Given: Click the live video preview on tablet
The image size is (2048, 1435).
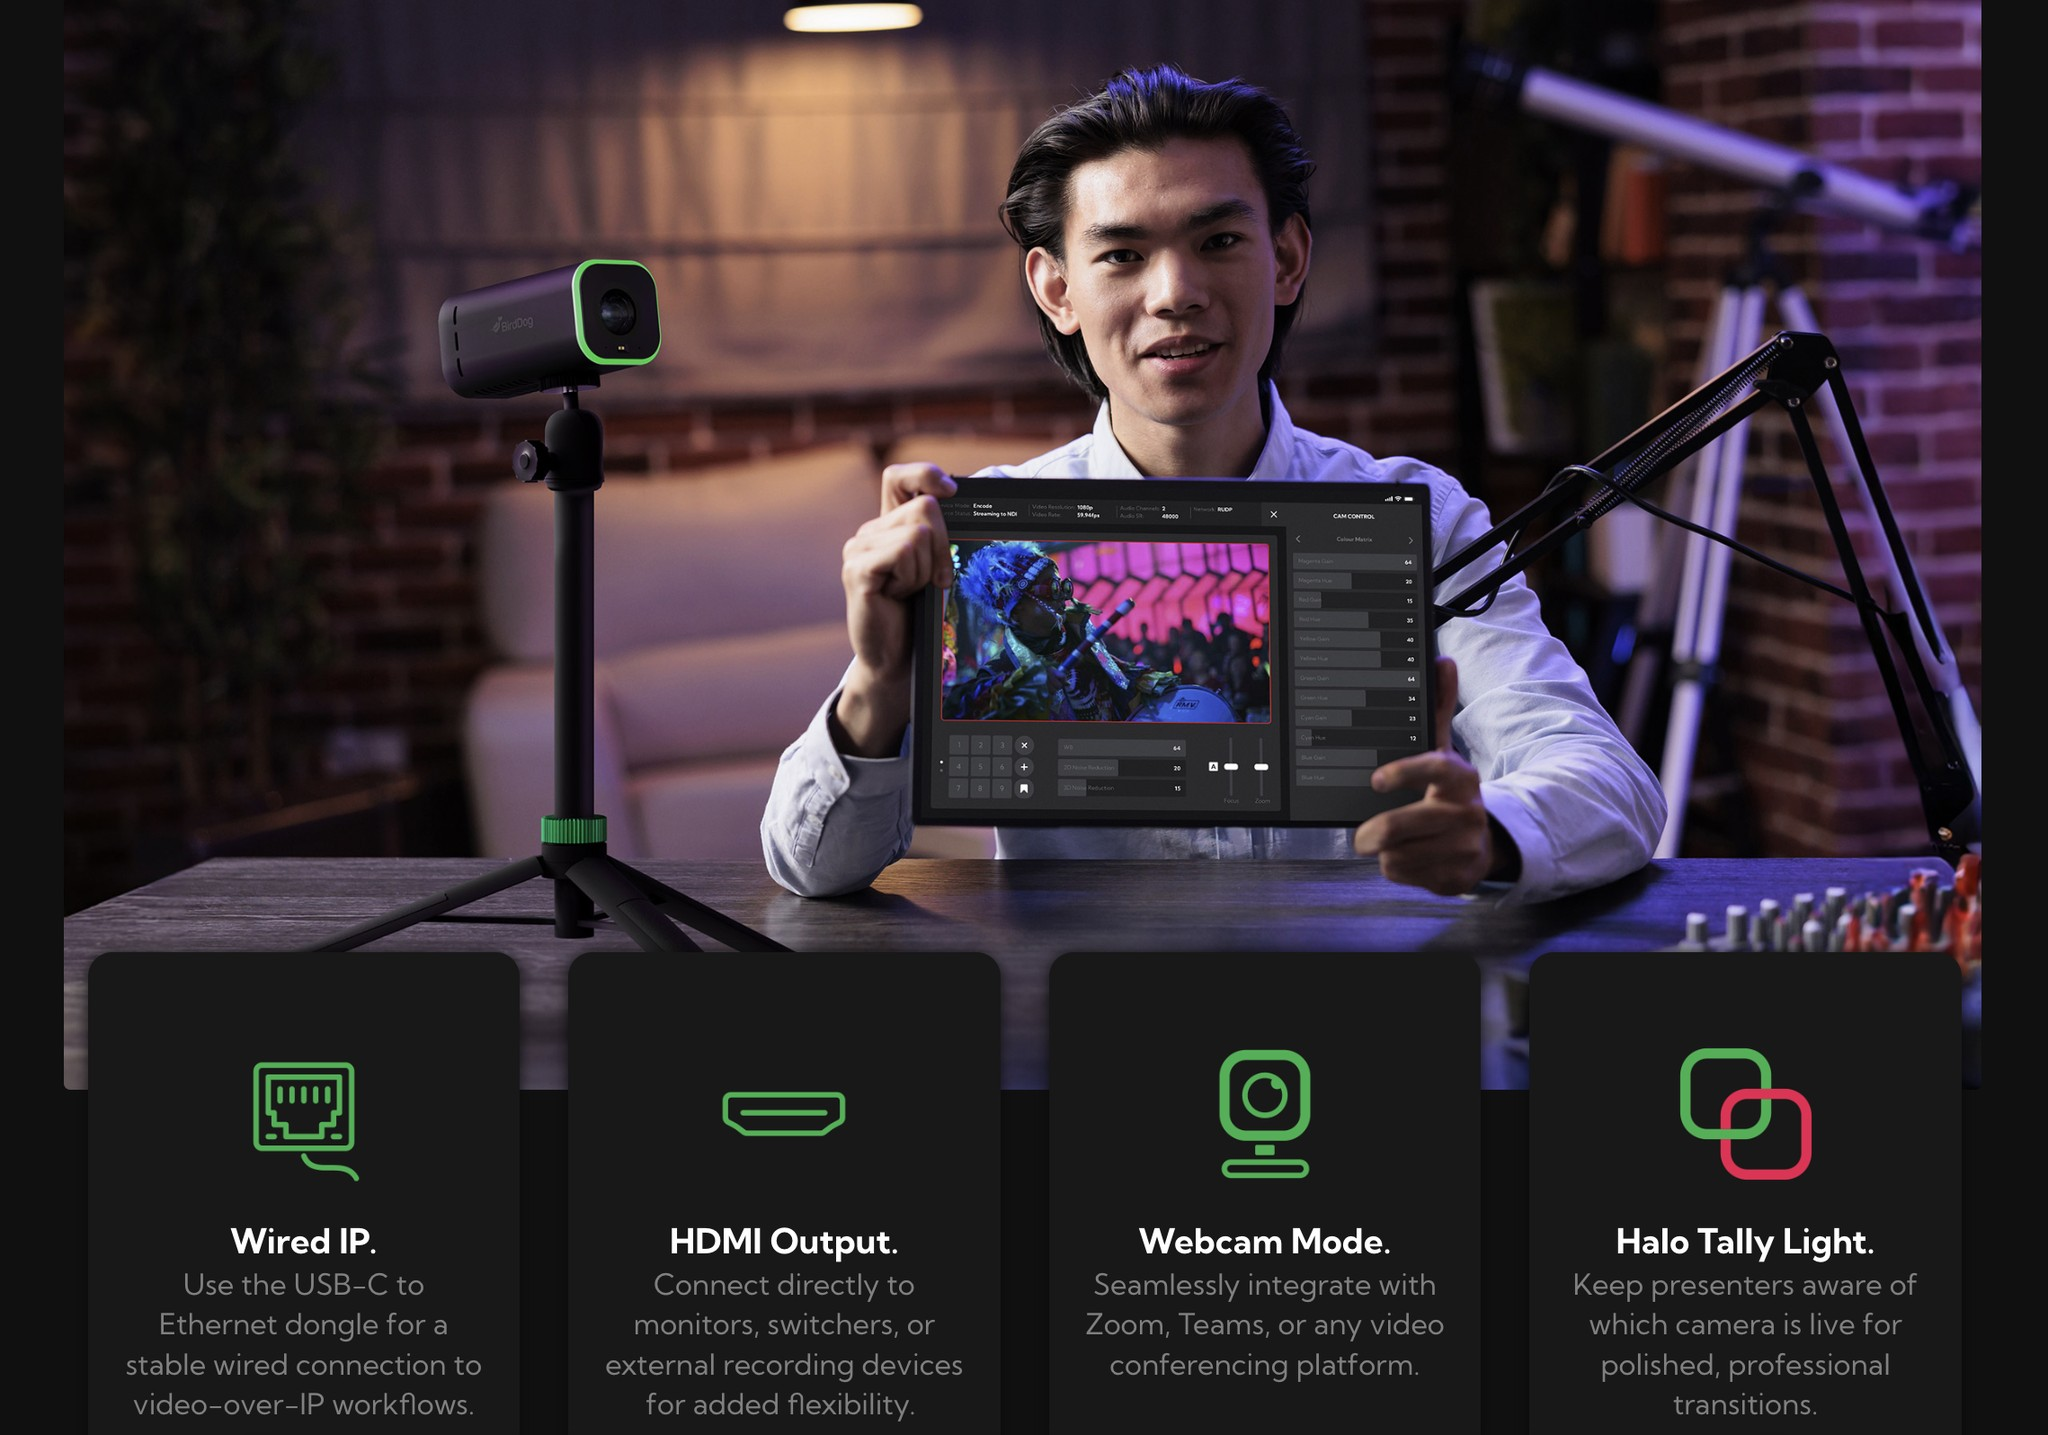Looking at the screenshot, I should coord(1106,631).
